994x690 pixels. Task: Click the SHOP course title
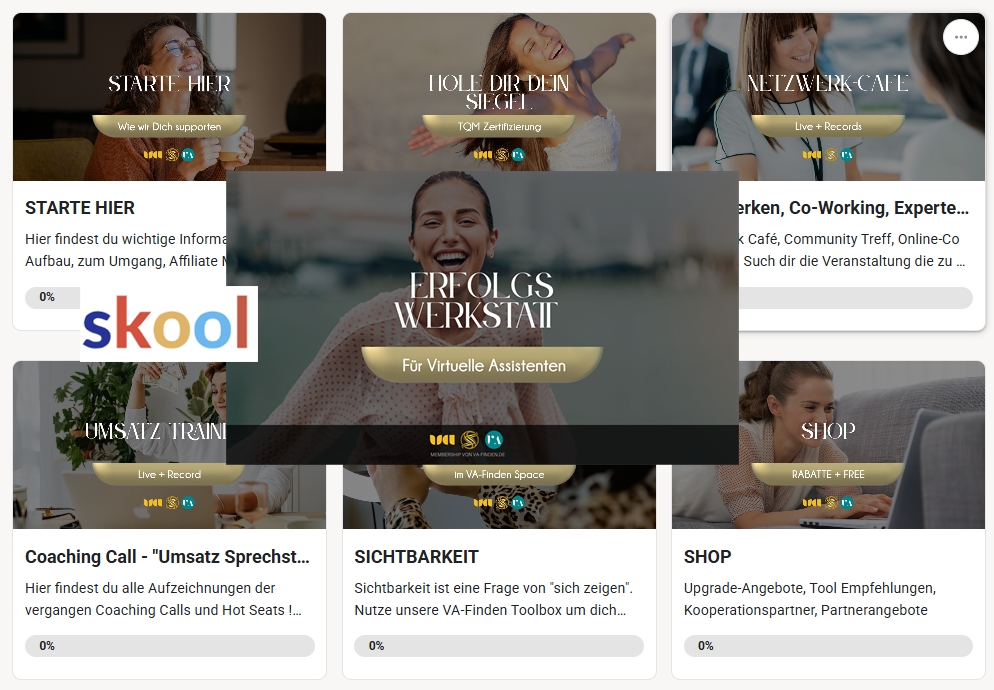(707, 557)
